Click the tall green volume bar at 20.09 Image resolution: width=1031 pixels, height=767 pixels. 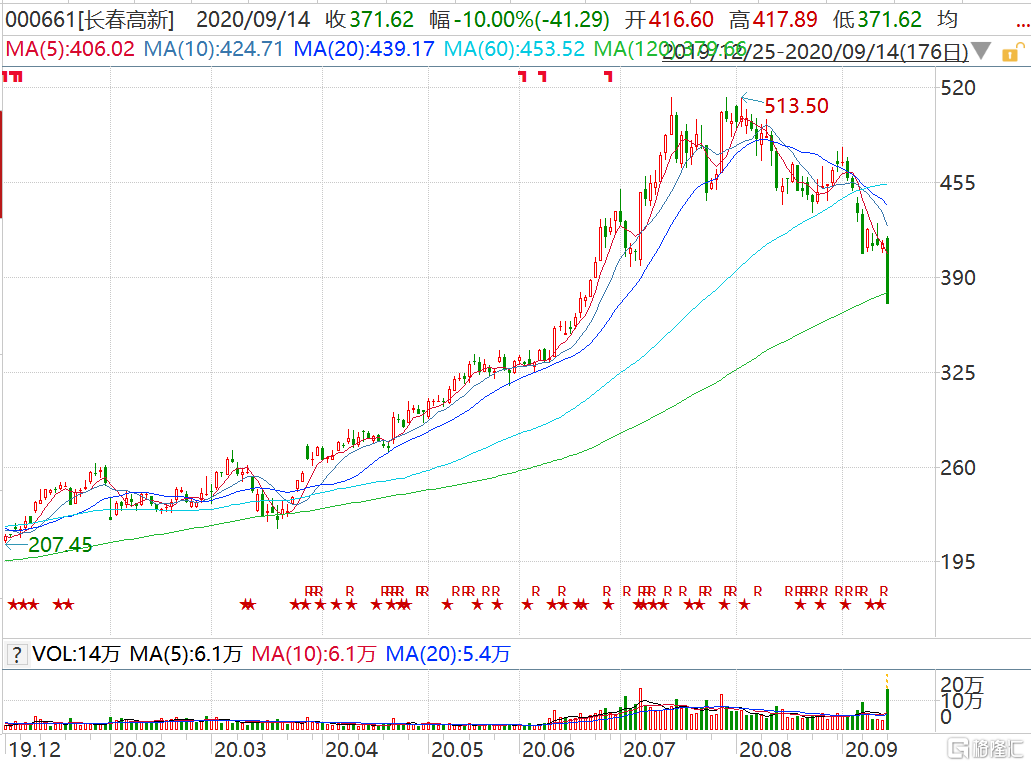[x=887, y=702]
